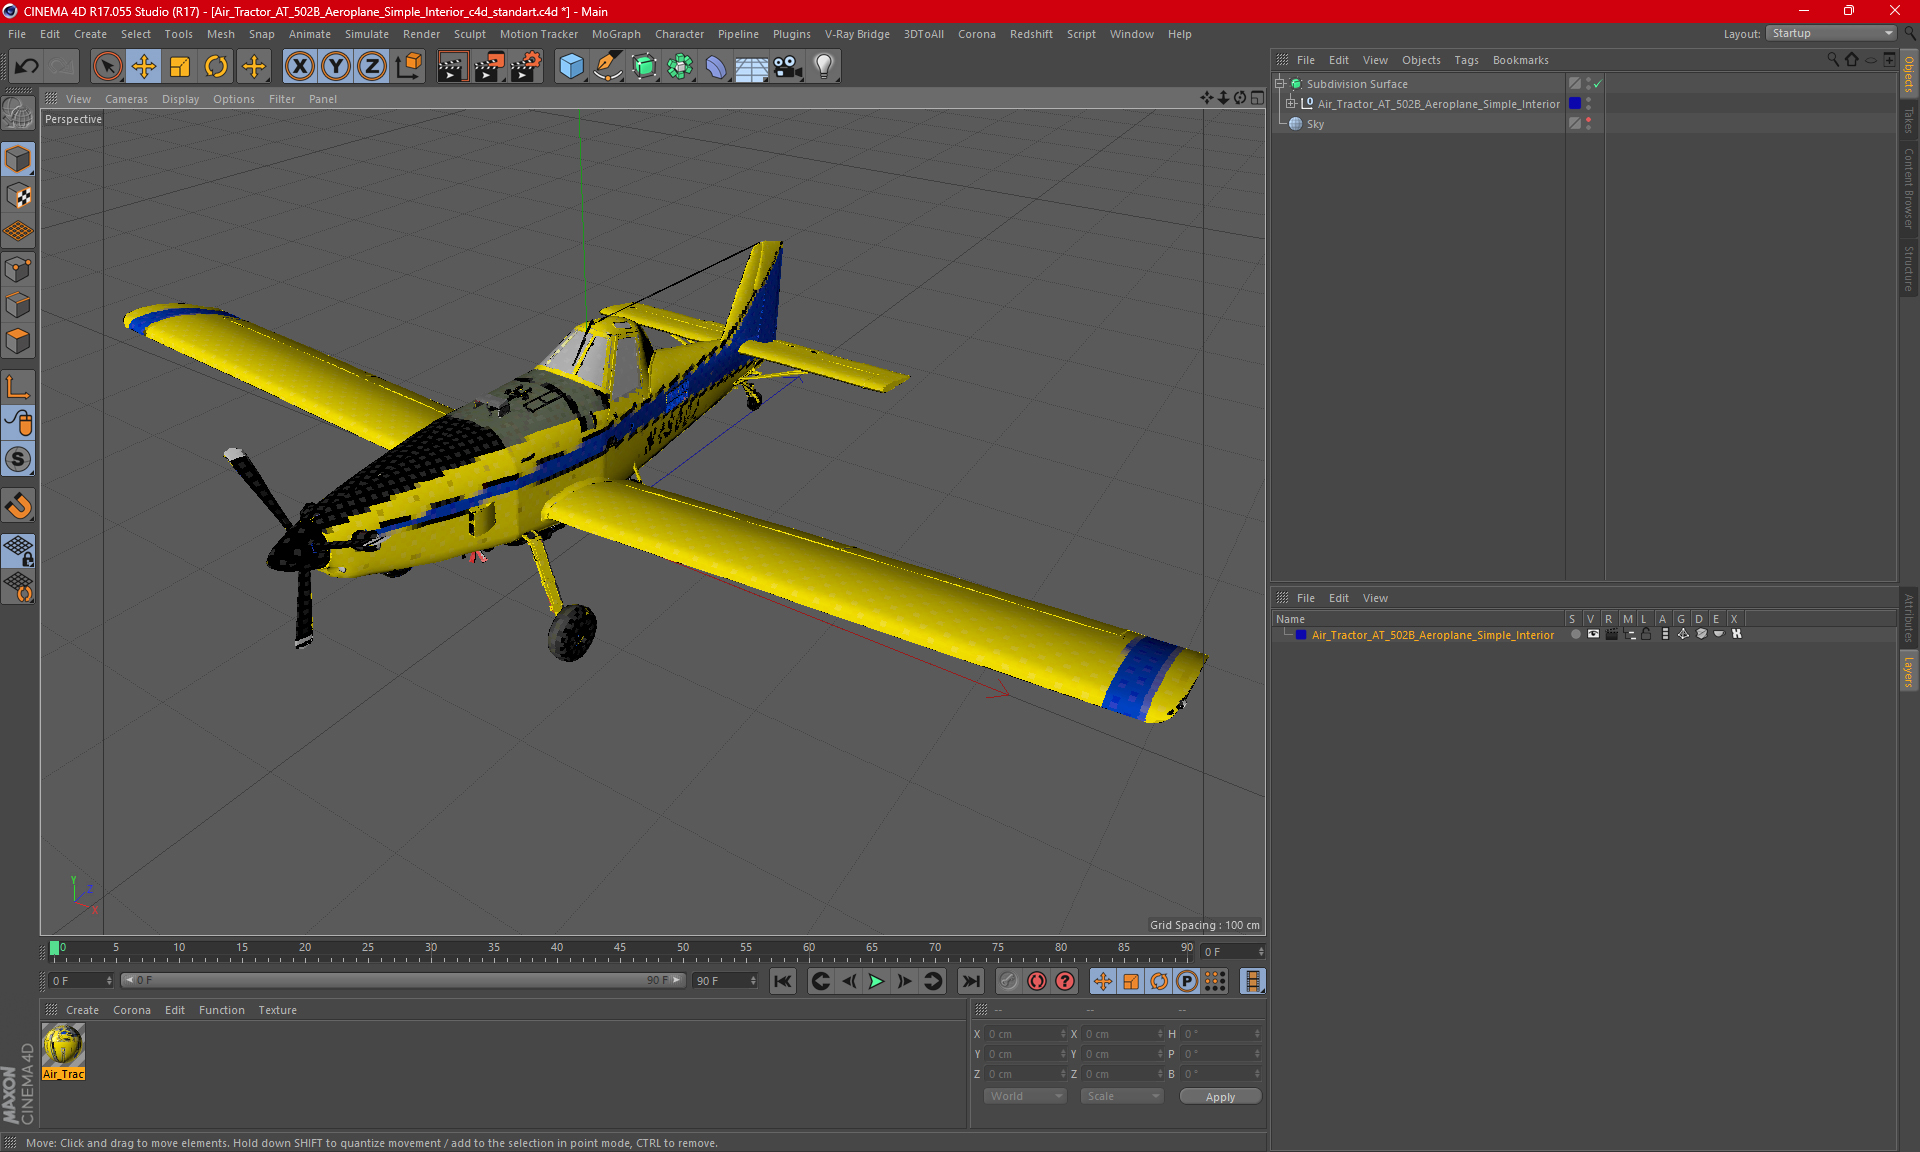Click the Air_Tractor object layer color square
The height and width of the screenshot is (1152, 1920).
pyautogui.click(x=1575, y=104)
